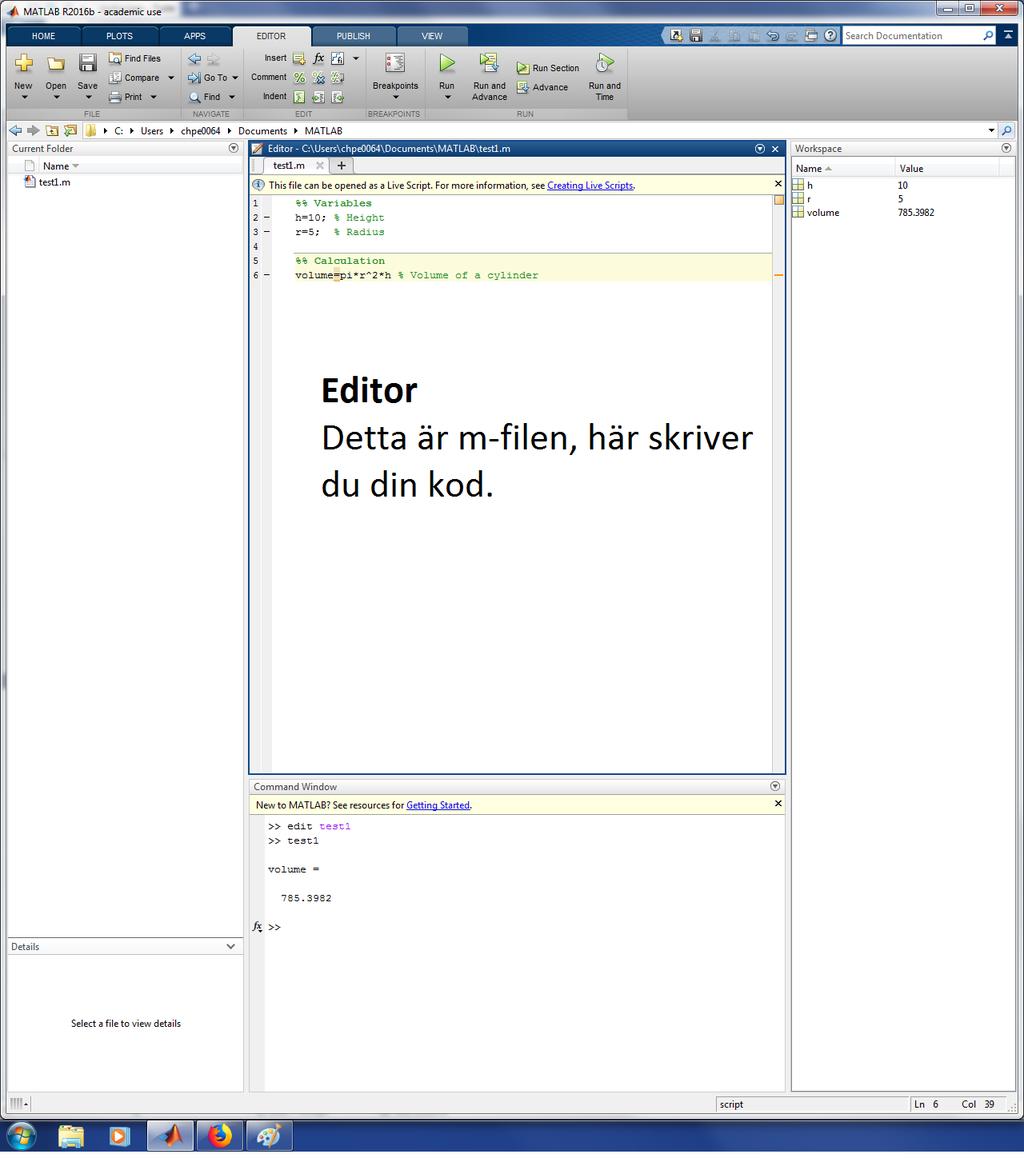Select the test1.m editor tab
This screenshot has width=1024, height=1158.
289,165
